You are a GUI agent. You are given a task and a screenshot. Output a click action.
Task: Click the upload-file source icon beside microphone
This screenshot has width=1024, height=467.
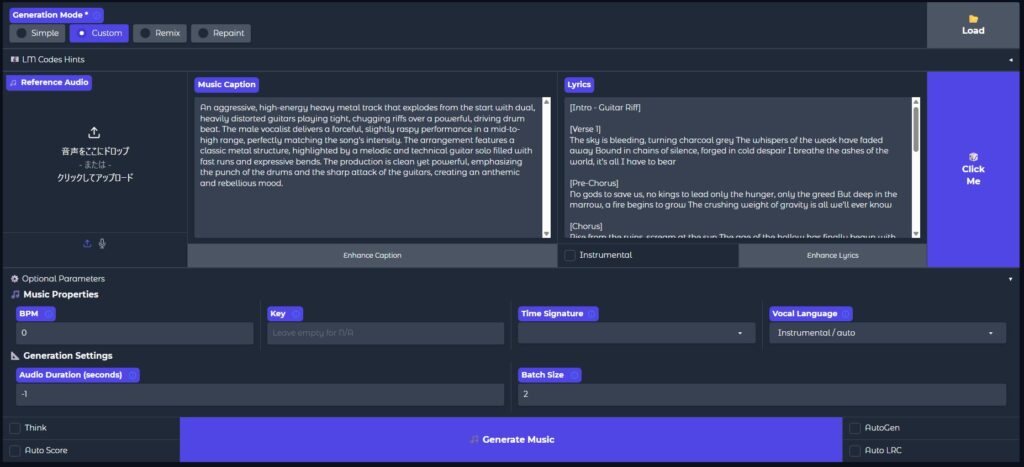[x=87, y=243]
